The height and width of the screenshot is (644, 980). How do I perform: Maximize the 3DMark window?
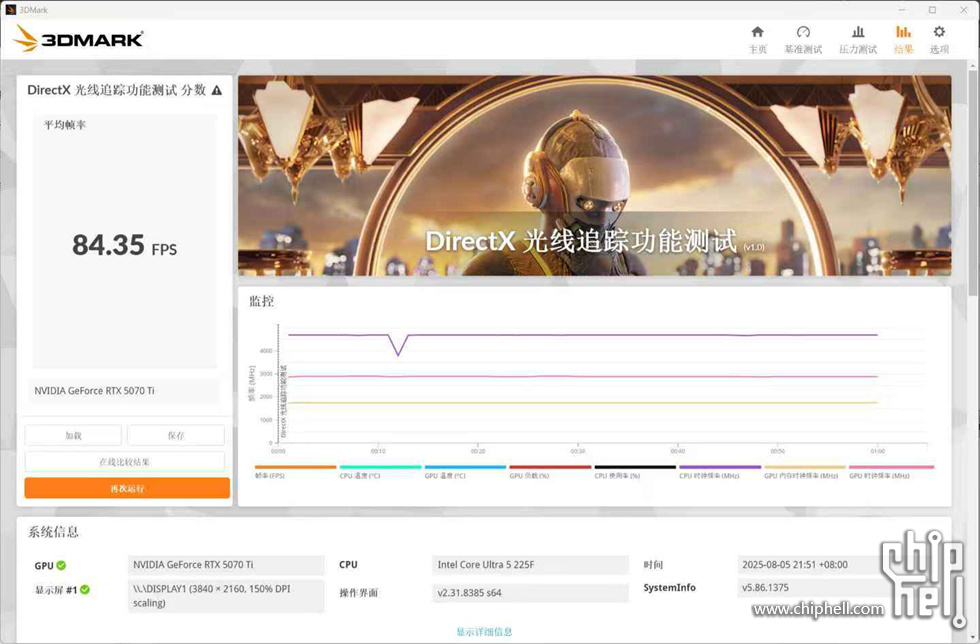point(932,9)
